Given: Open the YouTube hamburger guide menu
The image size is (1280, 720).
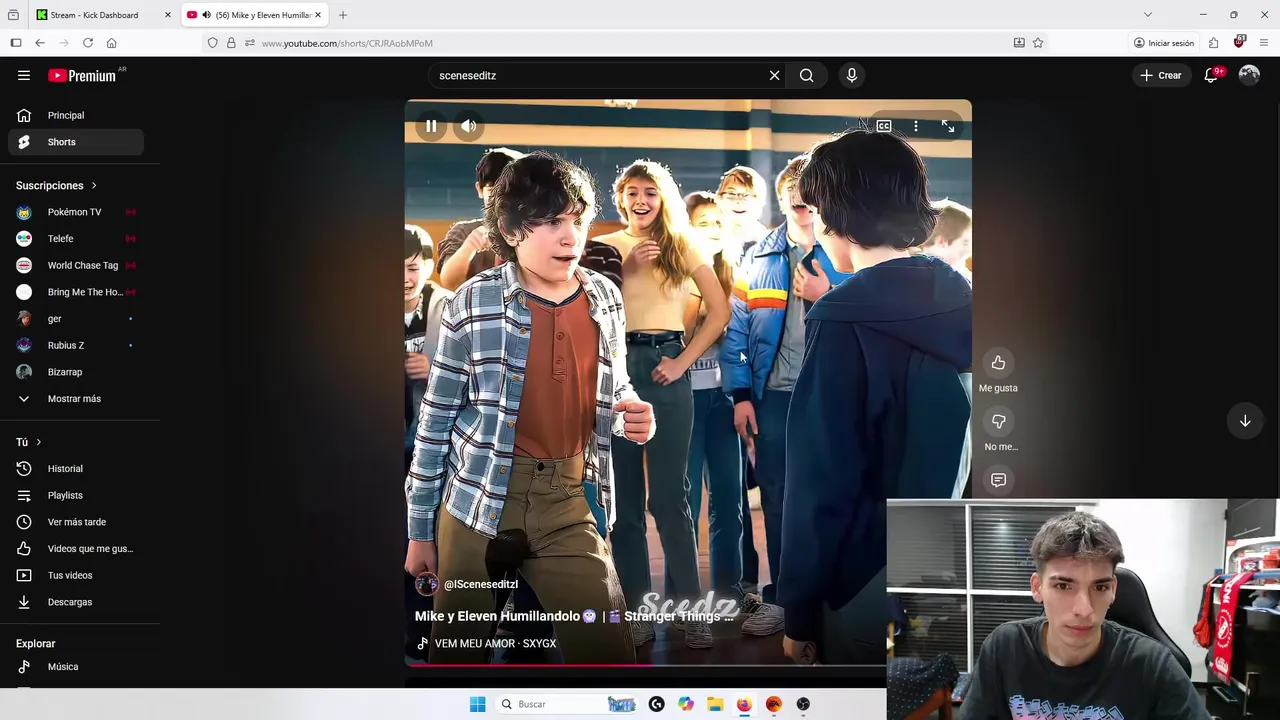Looking at the screenshot, I should pyautogui.click(x=24, y=75).
